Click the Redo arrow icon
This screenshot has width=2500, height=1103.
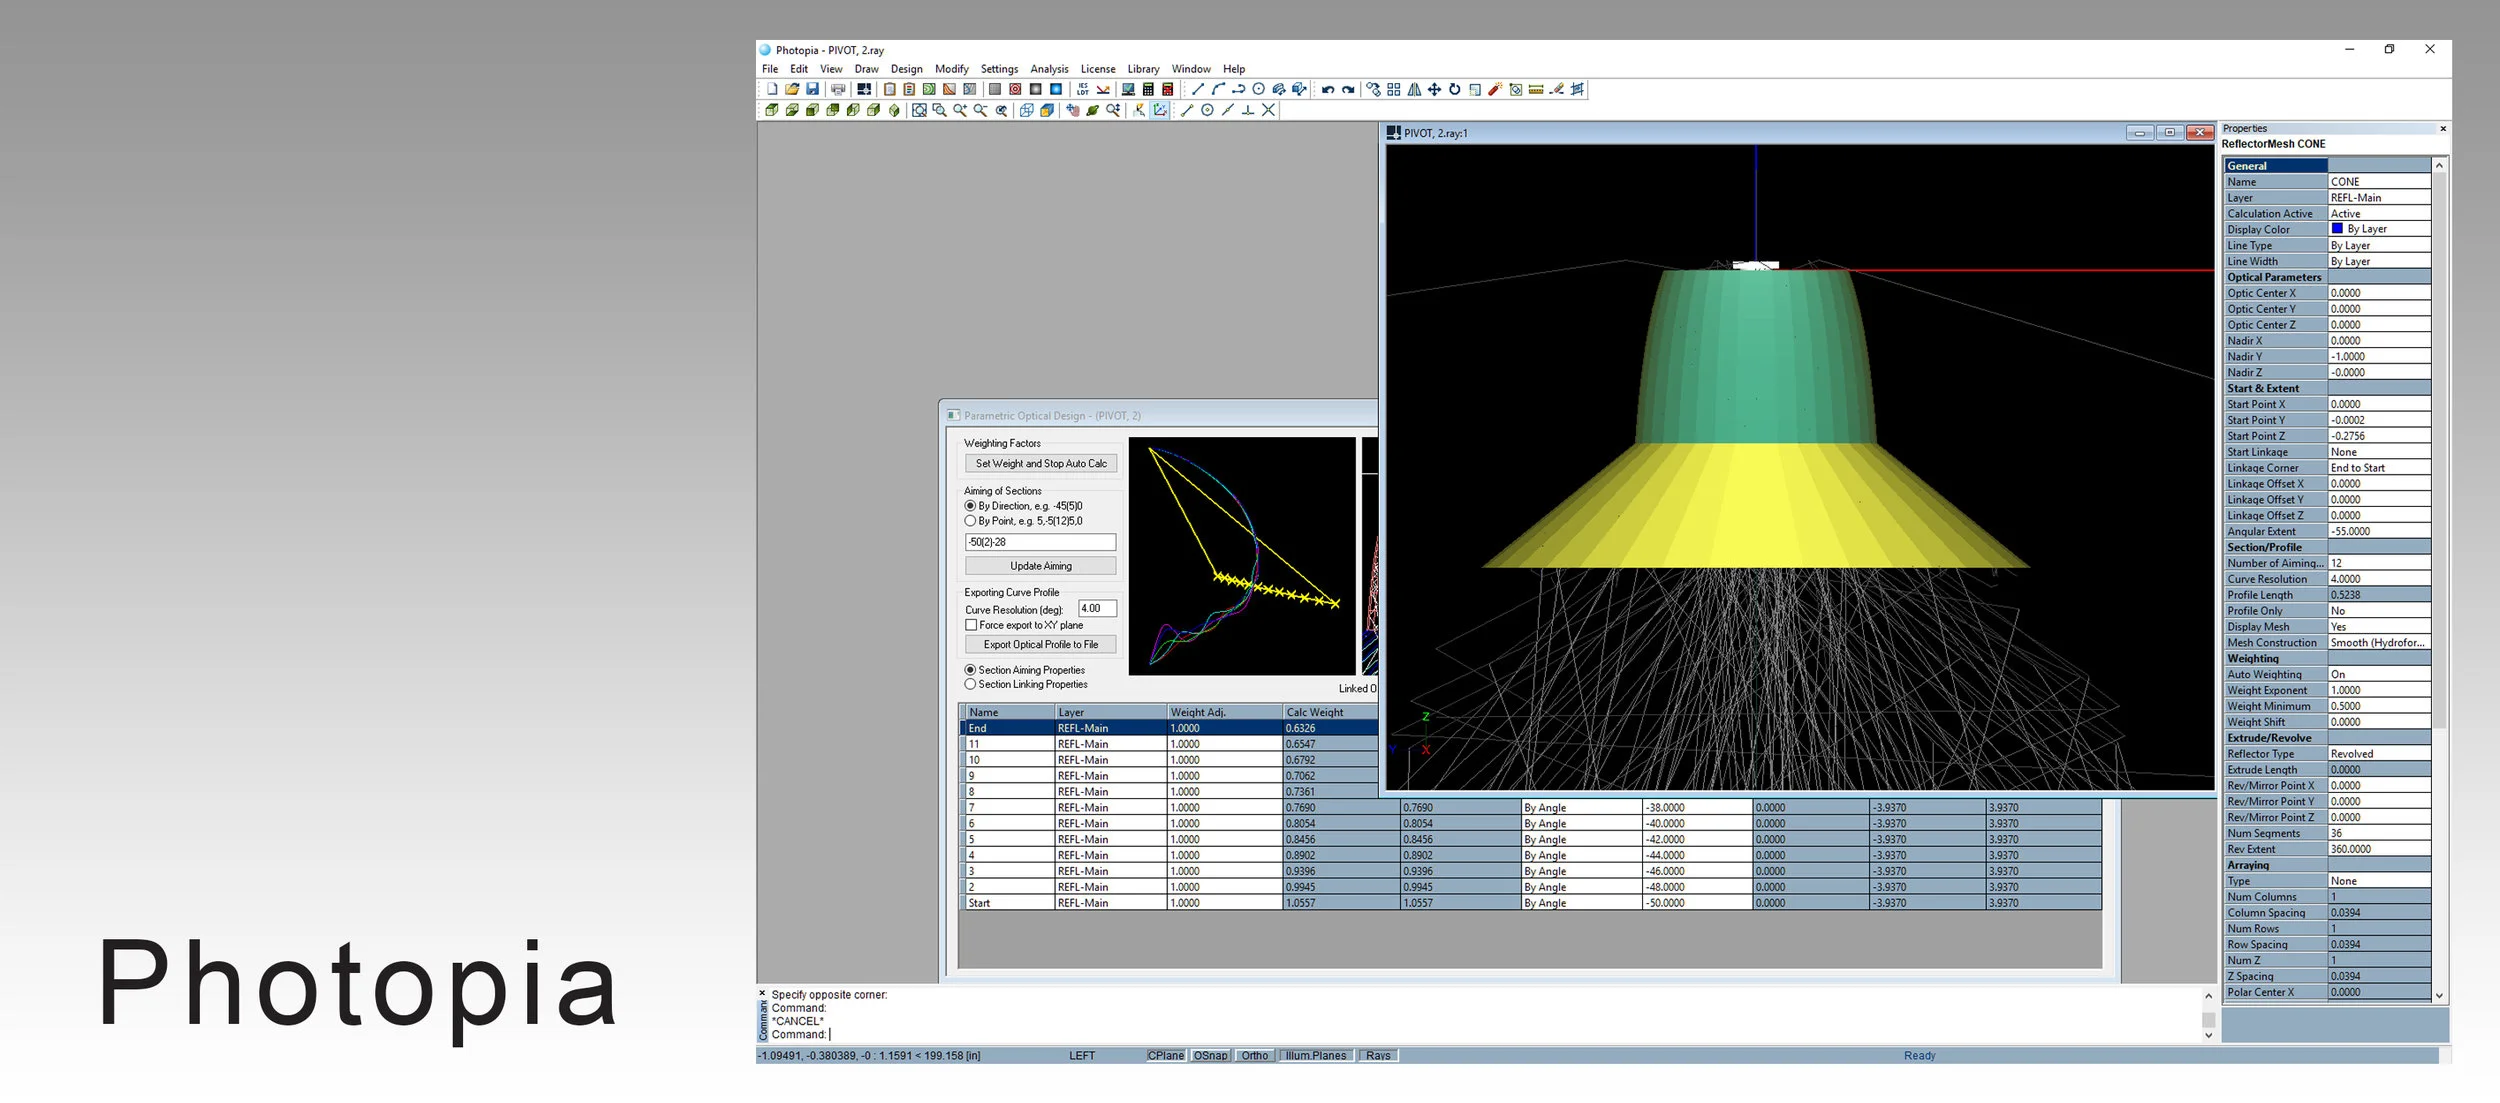point(1348,89)
